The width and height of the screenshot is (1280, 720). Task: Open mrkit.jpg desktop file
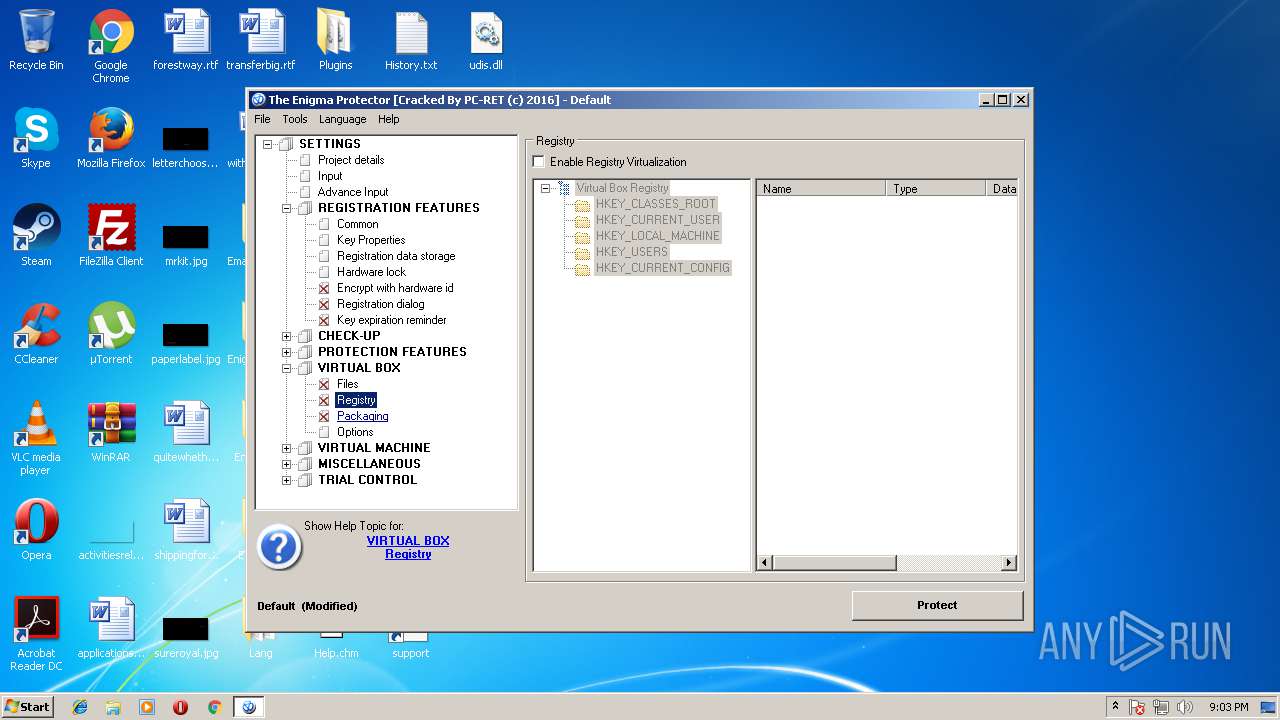click(x=186, y=246)
